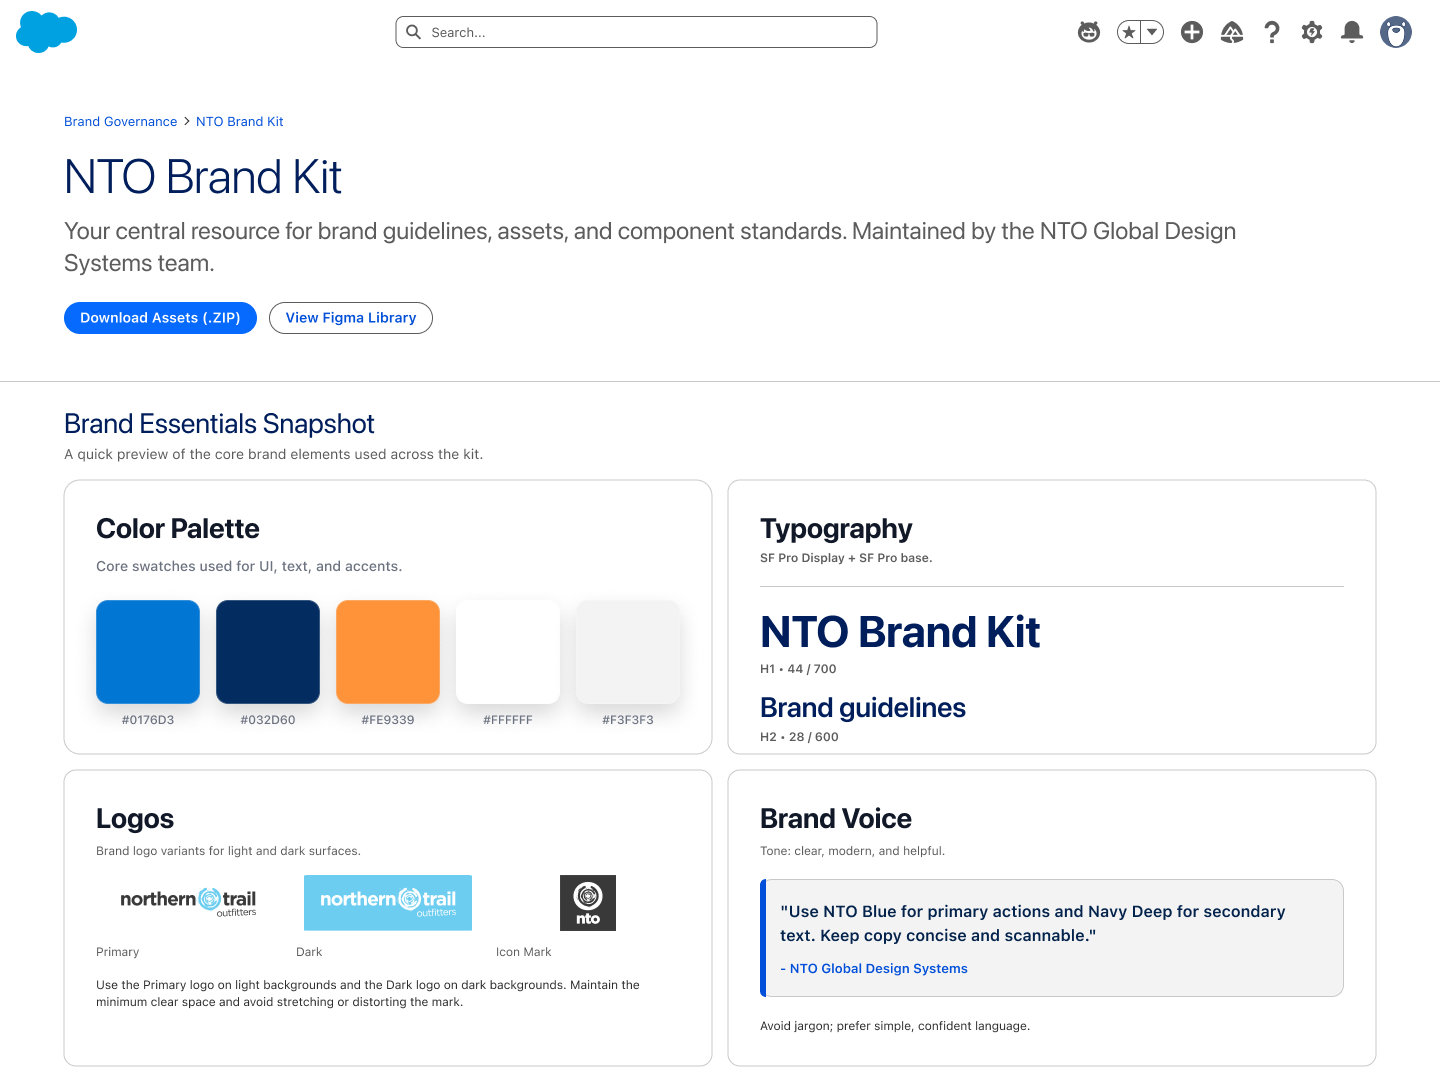Focus the global Search field
The height and width of the screenshot is (1090, 1440).
[x=636, y=32]
